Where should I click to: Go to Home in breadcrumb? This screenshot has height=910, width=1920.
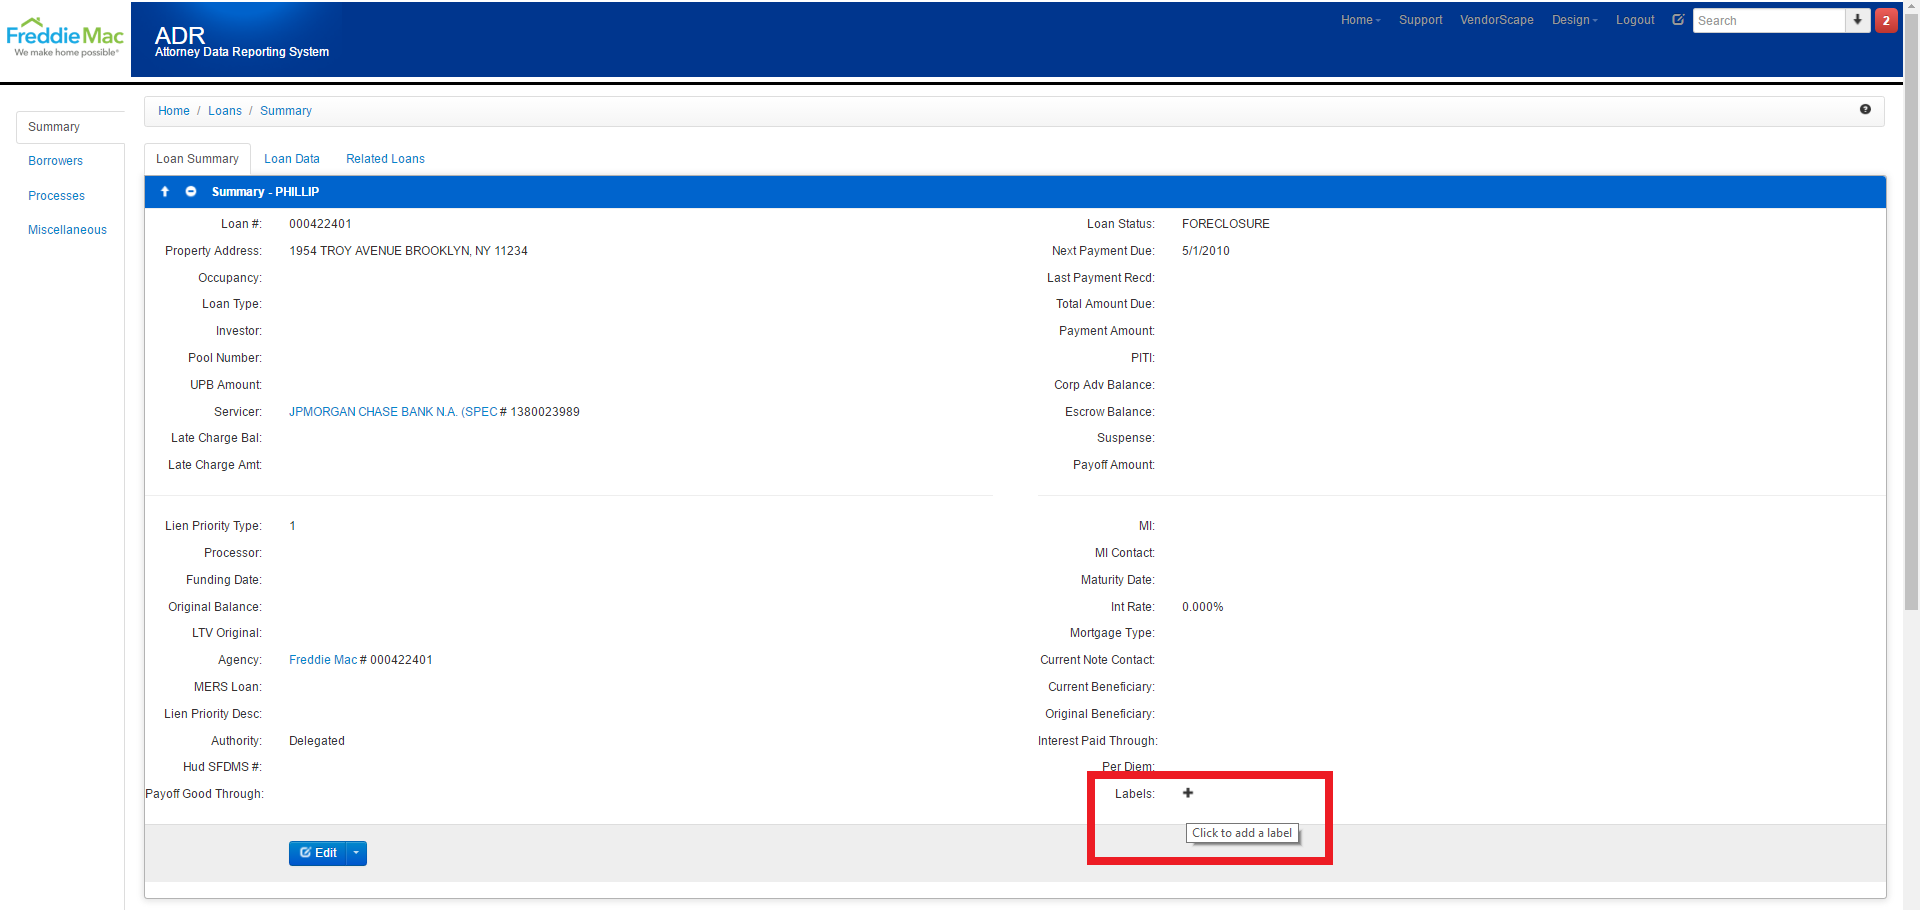tap(174, 111)
